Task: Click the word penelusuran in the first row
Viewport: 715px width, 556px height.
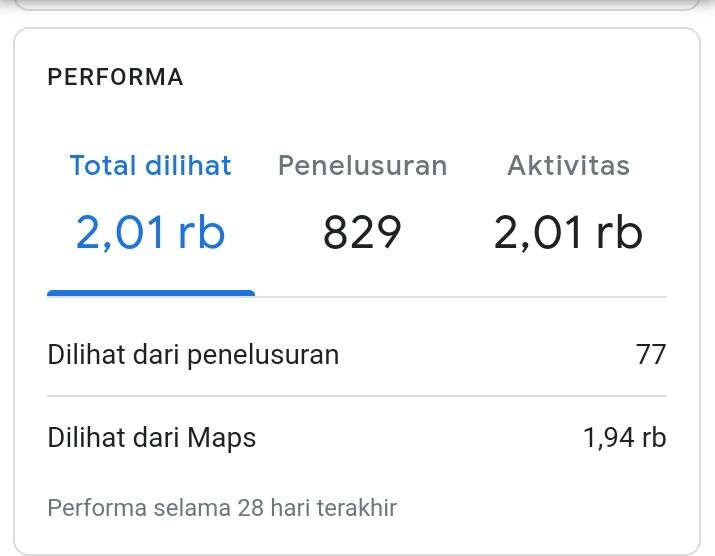Action: pos(263,355)
